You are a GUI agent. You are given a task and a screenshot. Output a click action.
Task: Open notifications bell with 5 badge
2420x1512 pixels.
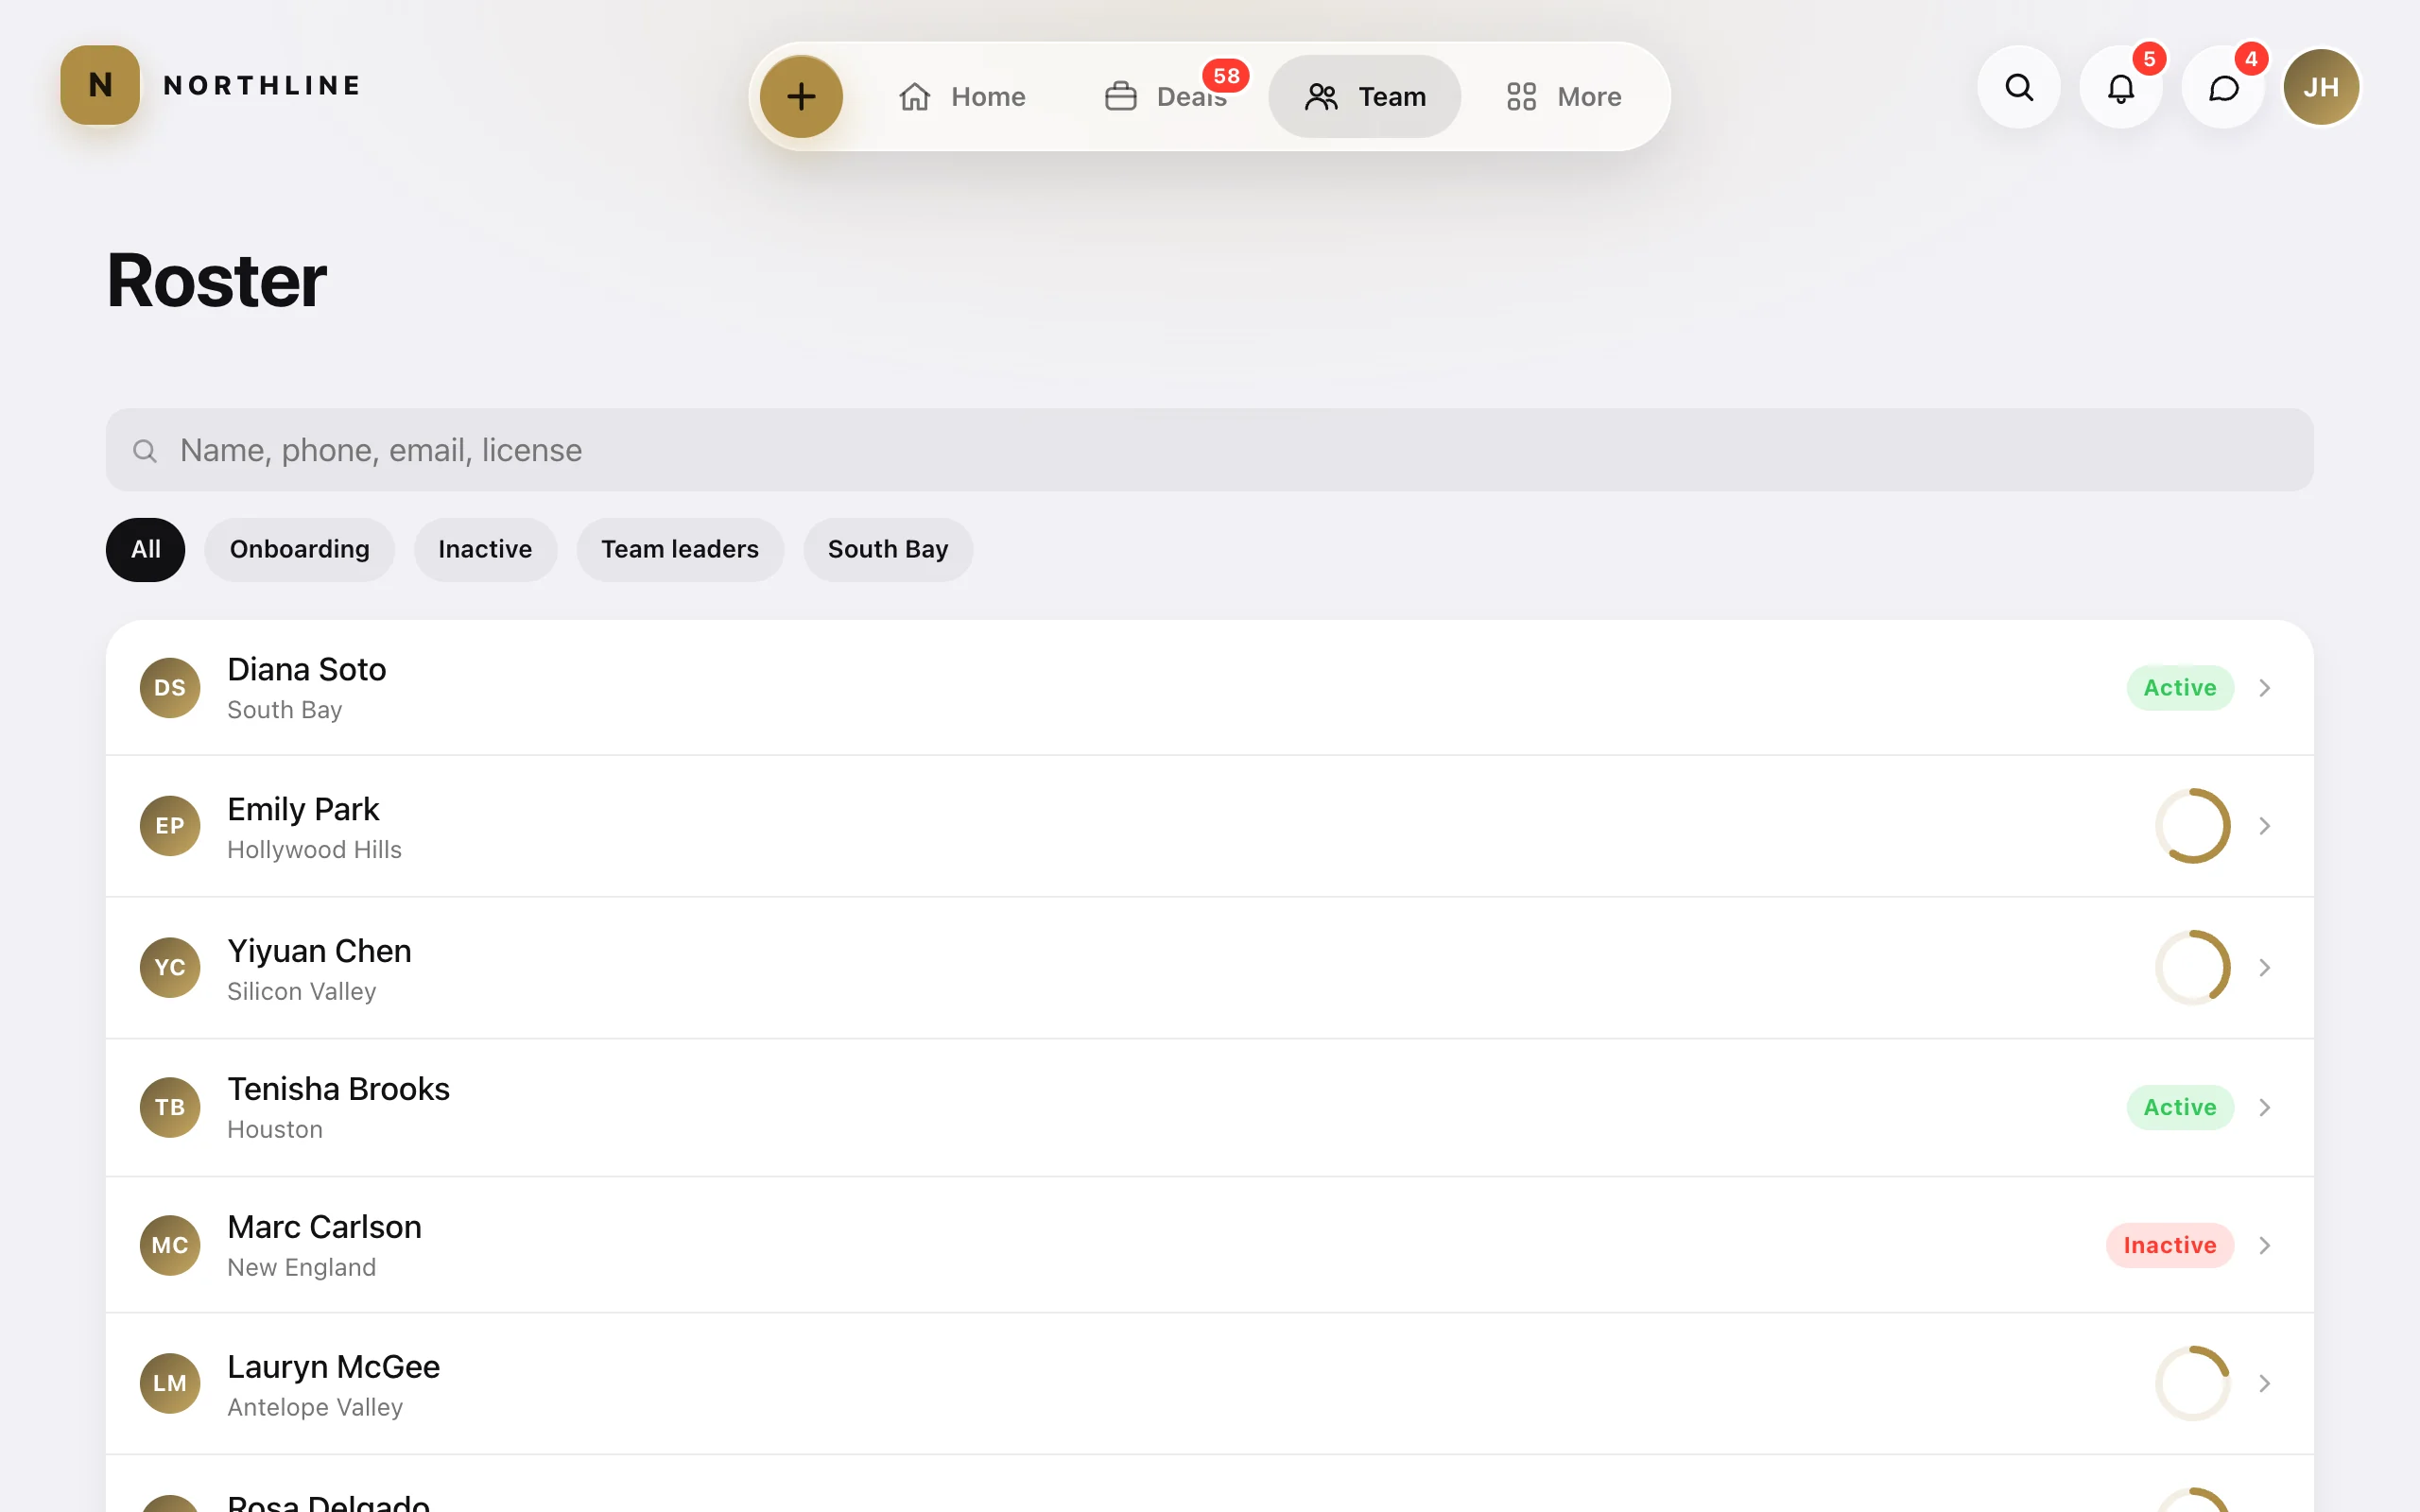pyautogui.click(x=2121, y=87)
